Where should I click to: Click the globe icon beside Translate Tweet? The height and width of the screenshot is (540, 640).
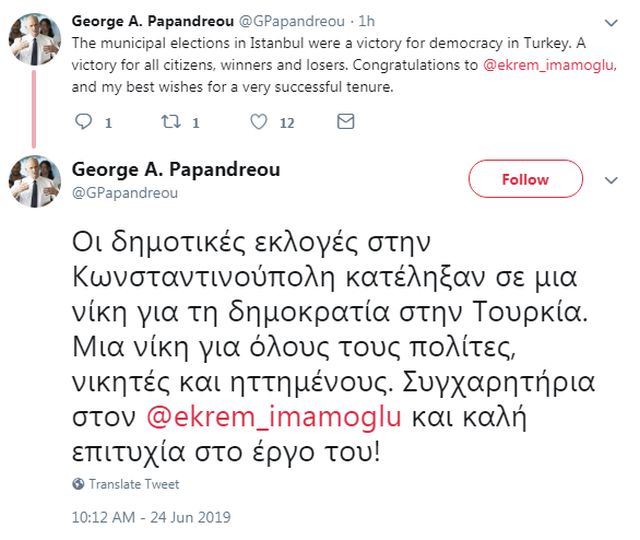[79, 484]
